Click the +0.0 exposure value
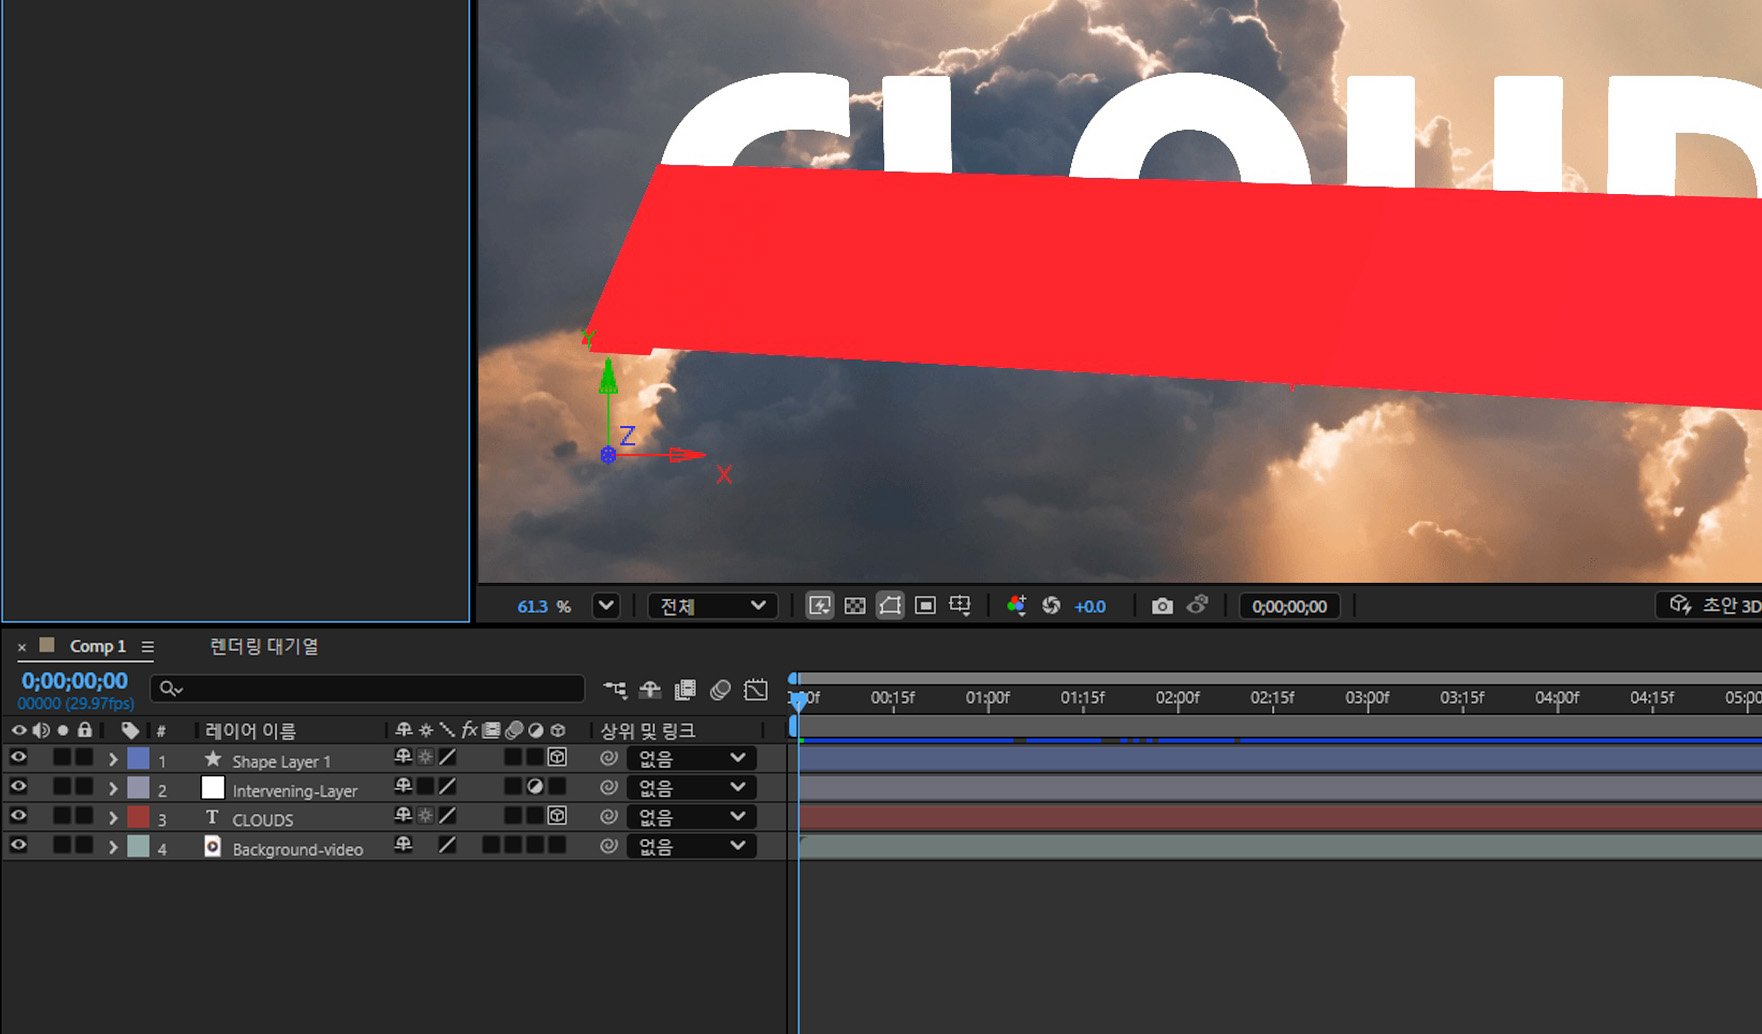The width and height of the screenshot is (1762, 1034). (x=1090, y=607)
